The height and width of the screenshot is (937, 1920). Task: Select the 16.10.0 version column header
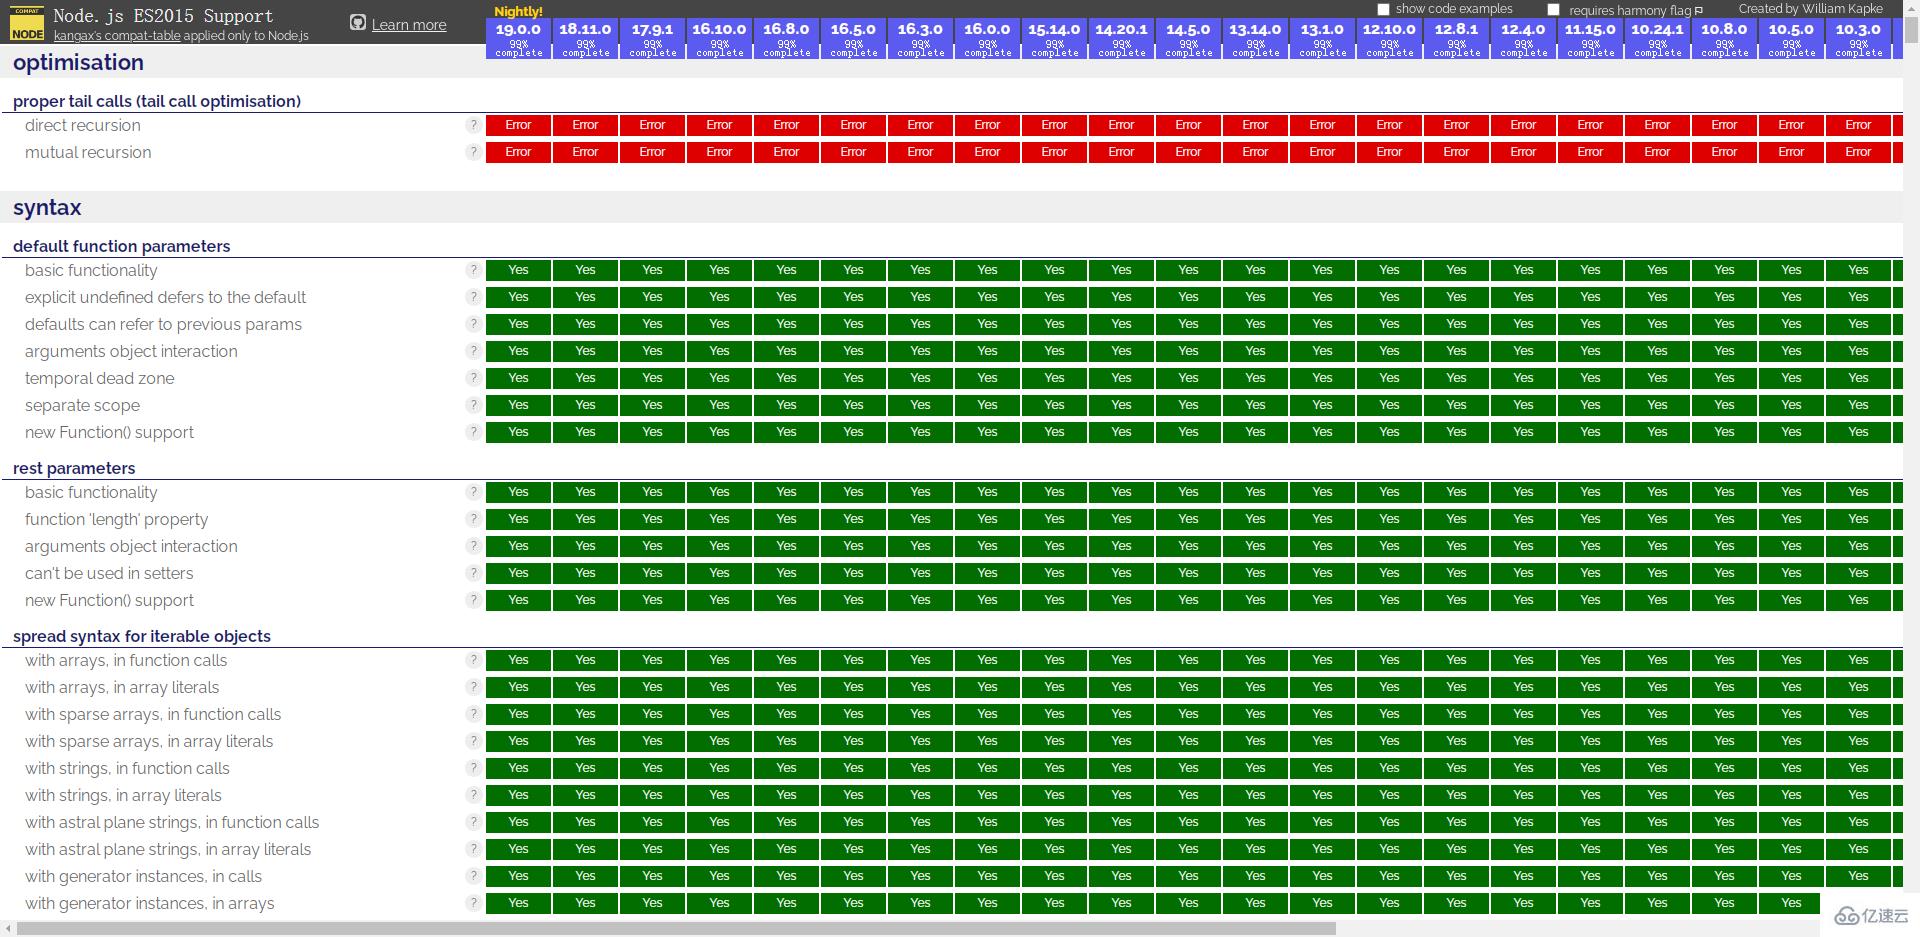point(719,38)
